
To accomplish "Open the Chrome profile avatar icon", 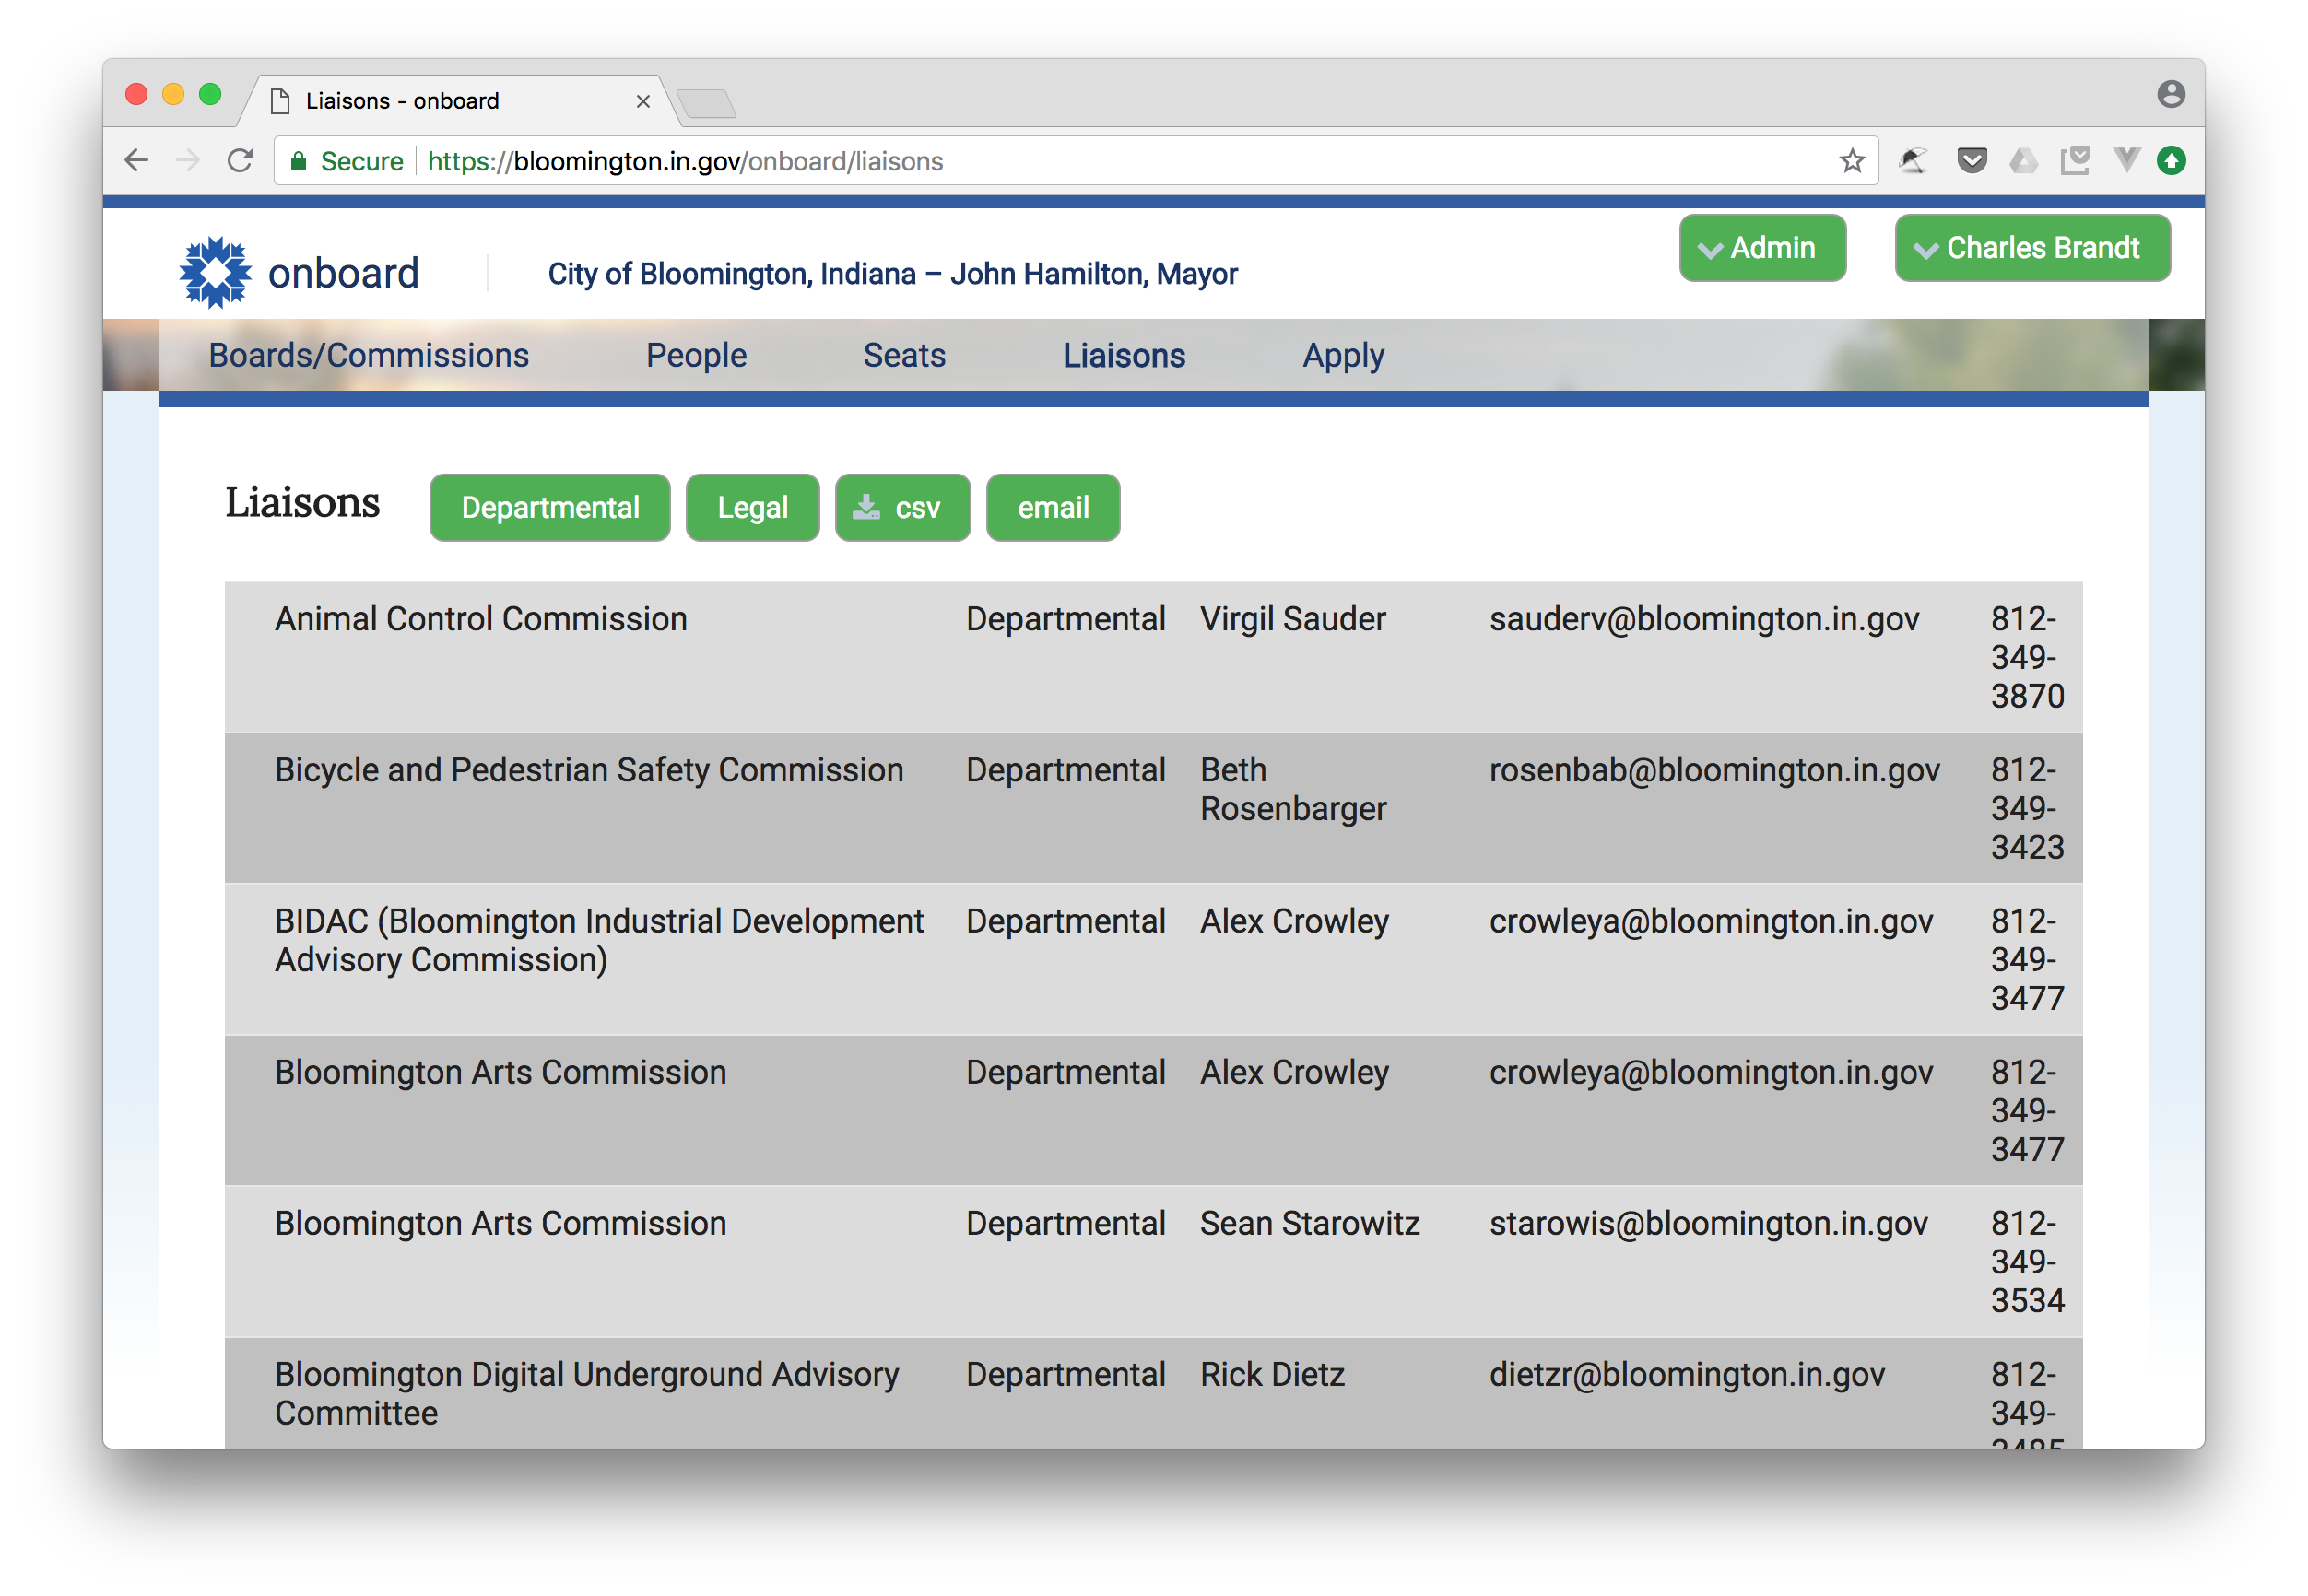I will pos(2170,94).
